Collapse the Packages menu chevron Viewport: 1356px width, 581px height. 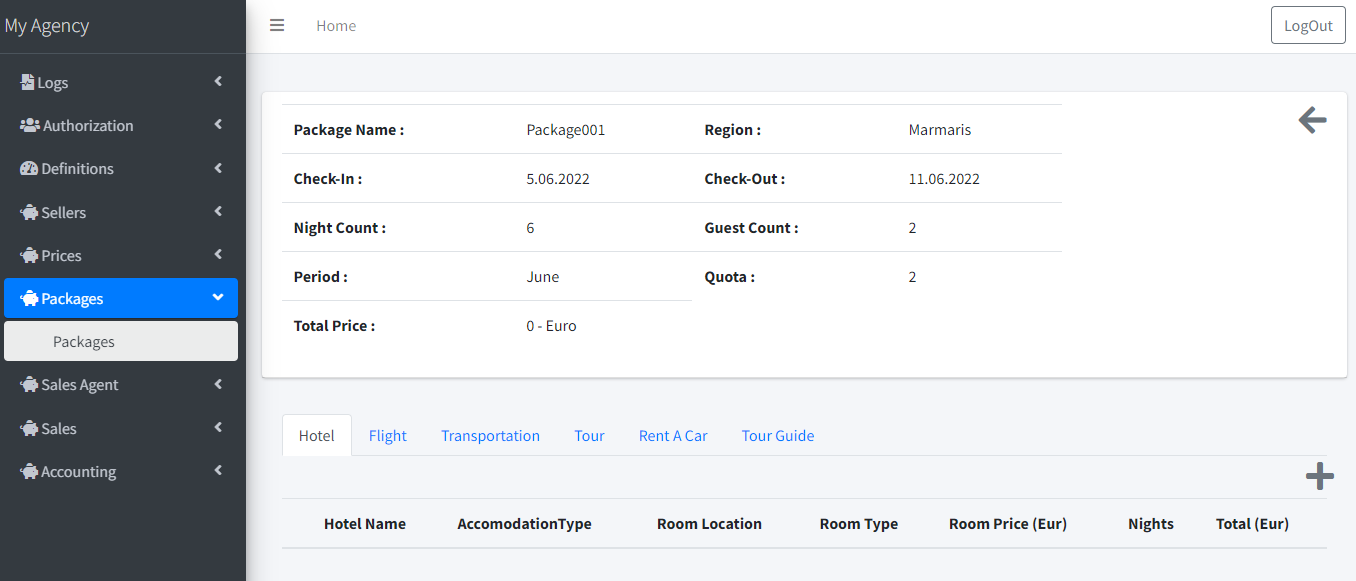218,297
